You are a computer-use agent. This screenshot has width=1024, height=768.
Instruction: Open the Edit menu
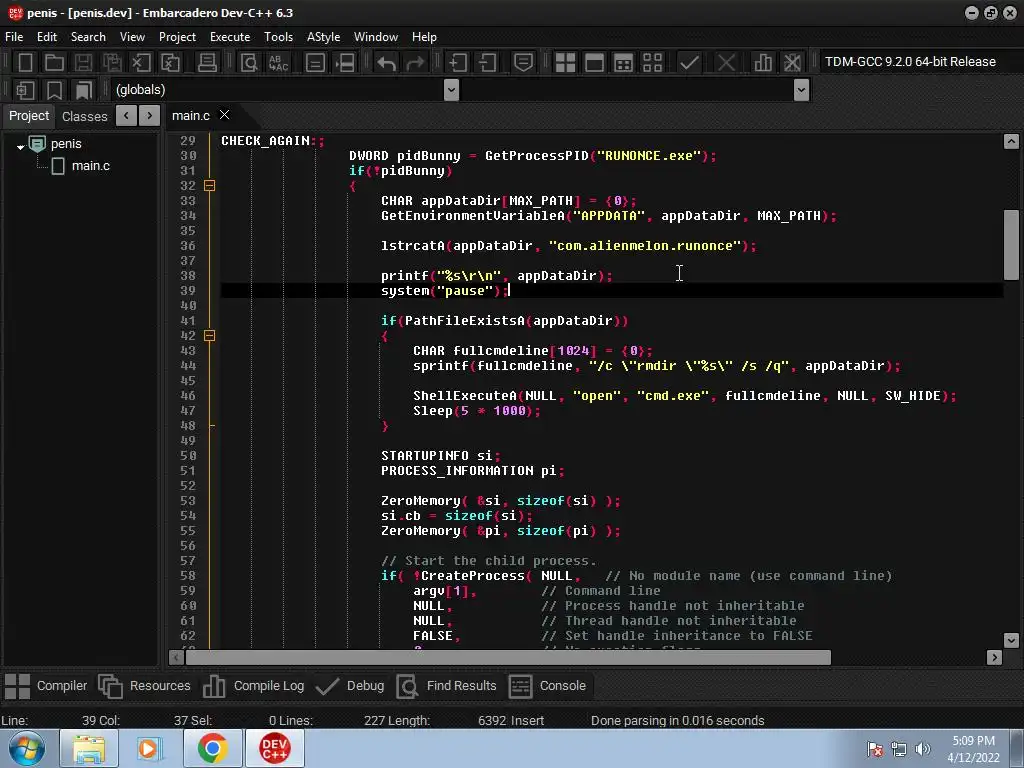pos(47,37)
